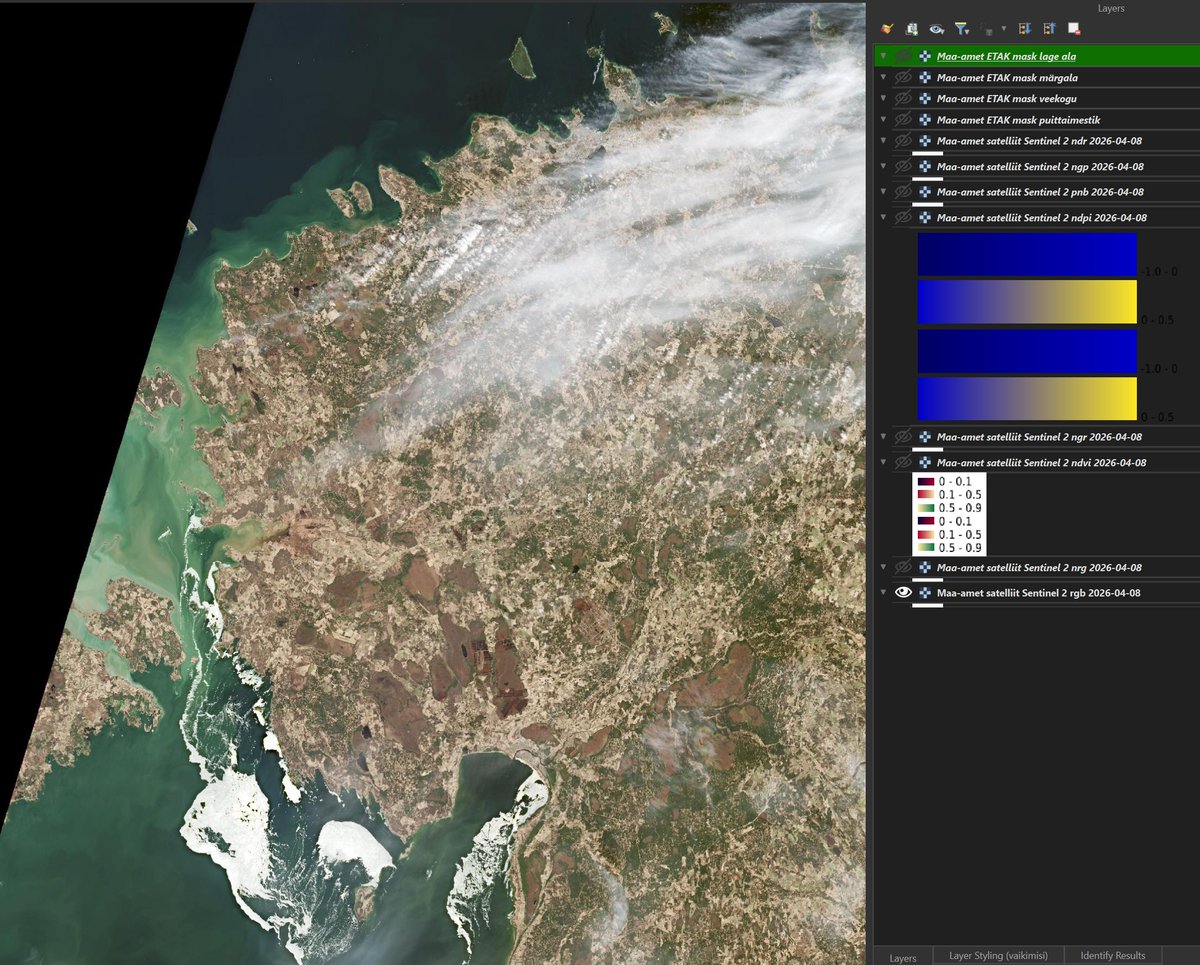Screen dimensions: 1200x965
Task: Switch to Layer Styling (vaikimisi) tab
Action: pos(998,955)
